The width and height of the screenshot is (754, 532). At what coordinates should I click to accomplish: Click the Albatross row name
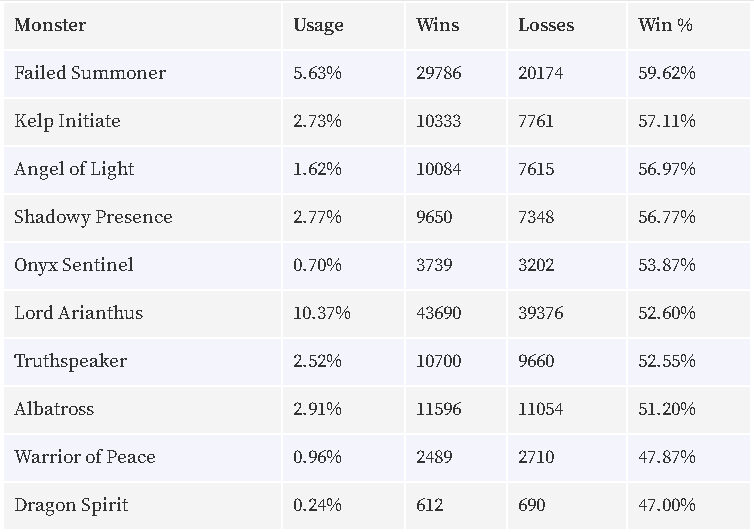click(54, 409)
